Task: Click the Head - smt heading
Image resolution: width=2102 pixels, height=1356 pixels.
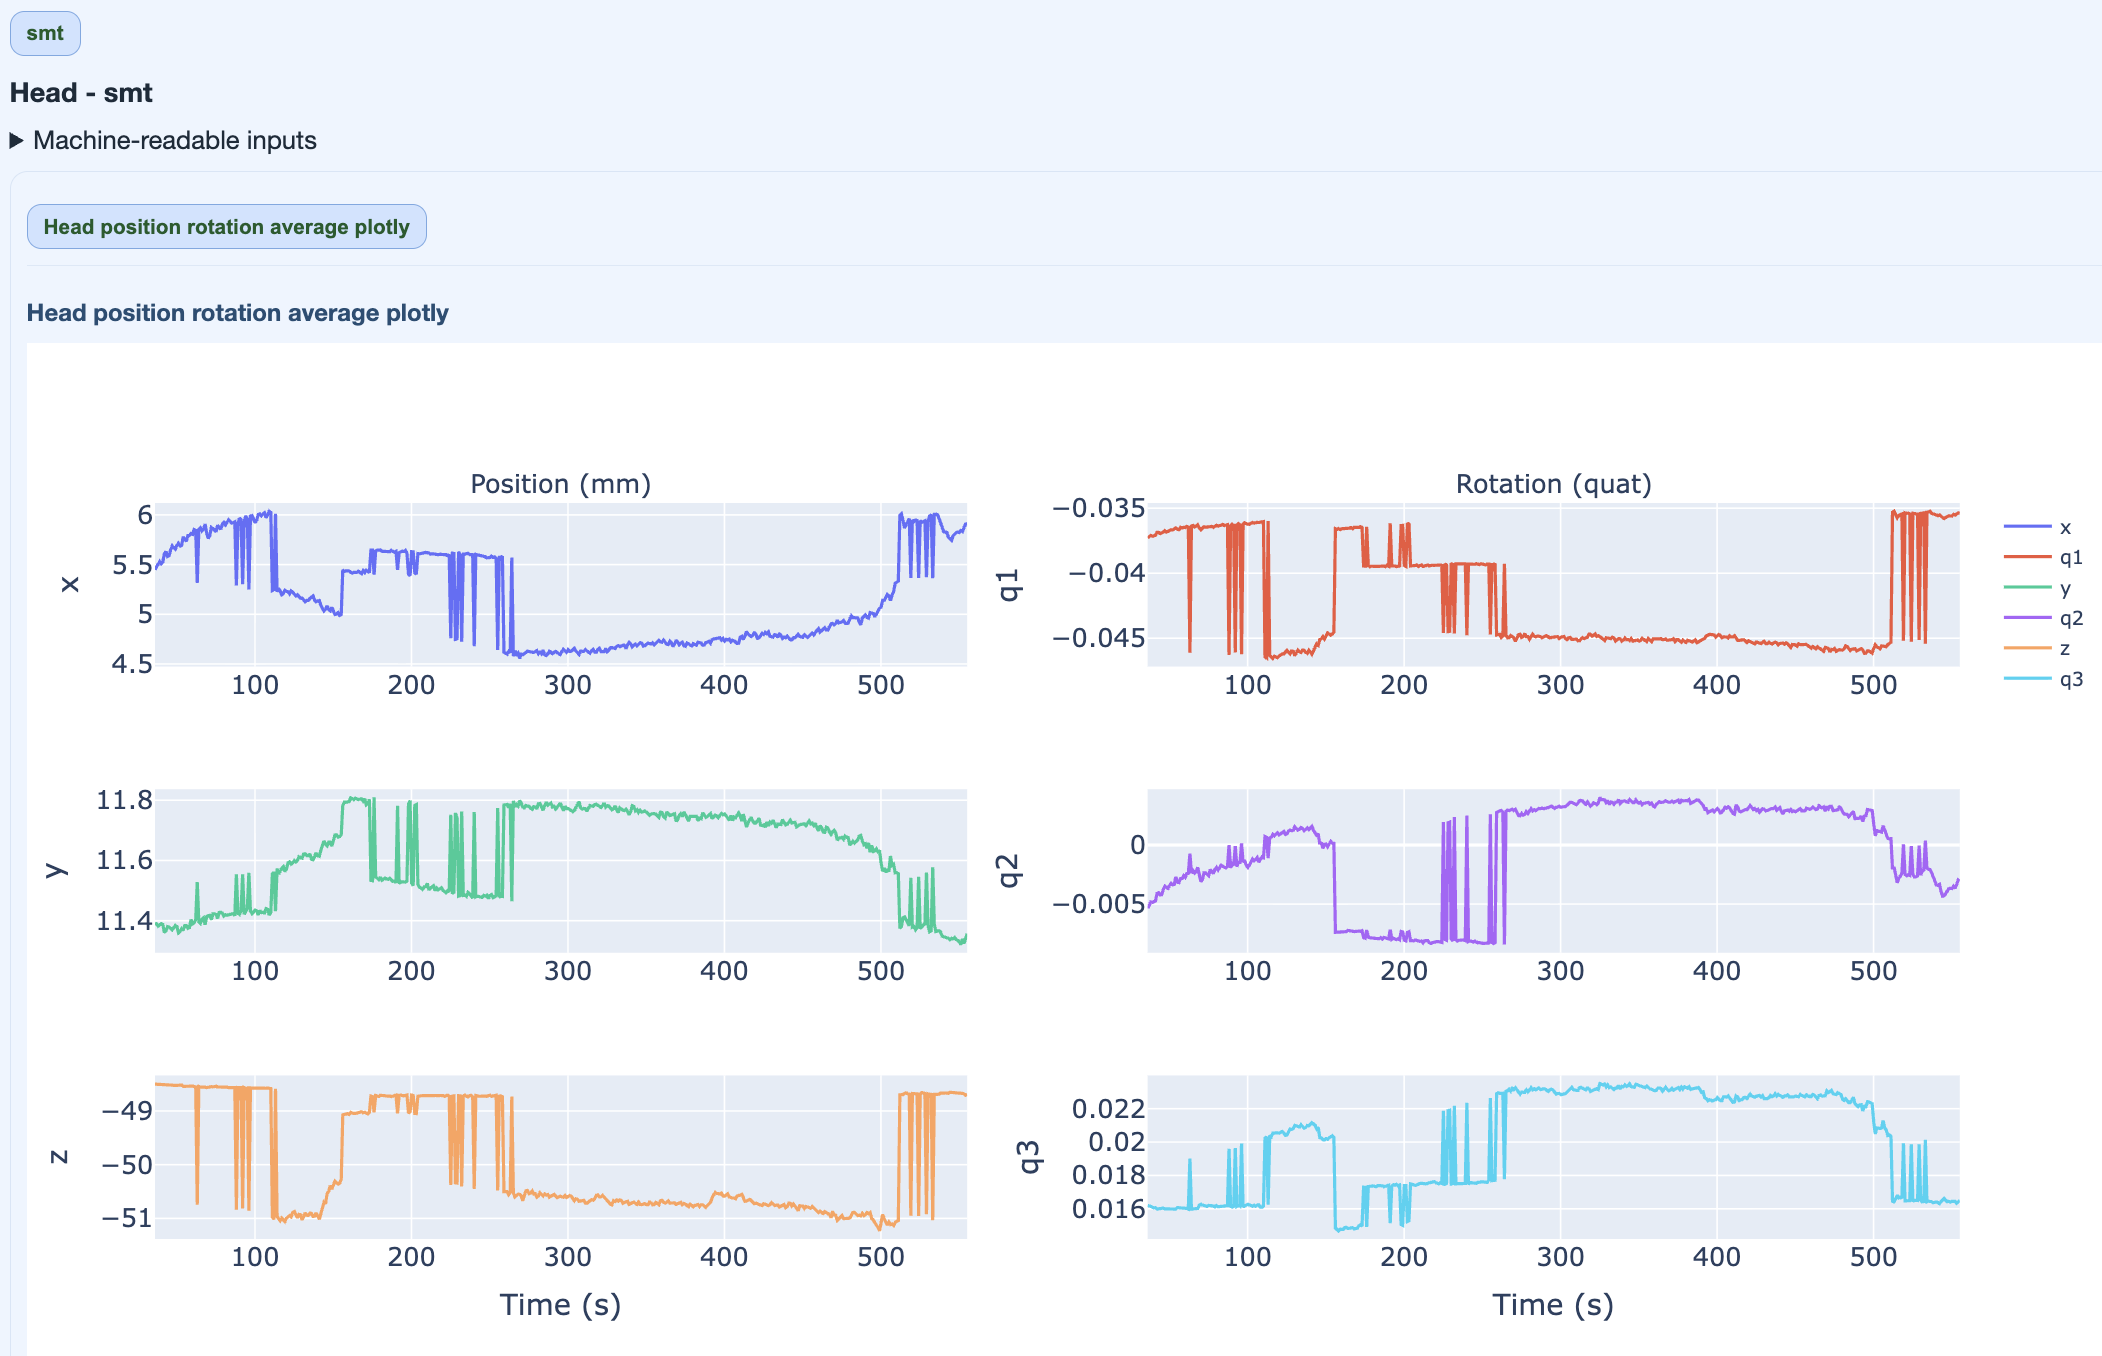Action: 81,93
